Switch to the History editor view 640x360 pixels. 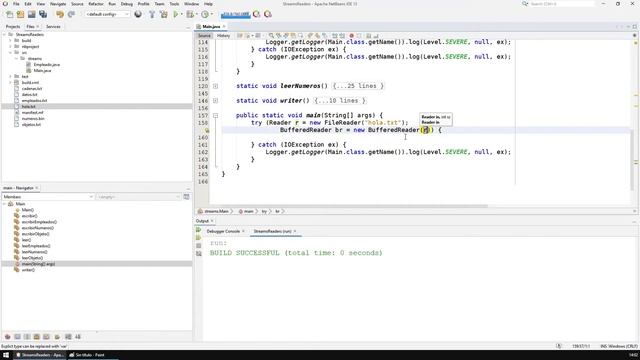(x=223, y=36)
